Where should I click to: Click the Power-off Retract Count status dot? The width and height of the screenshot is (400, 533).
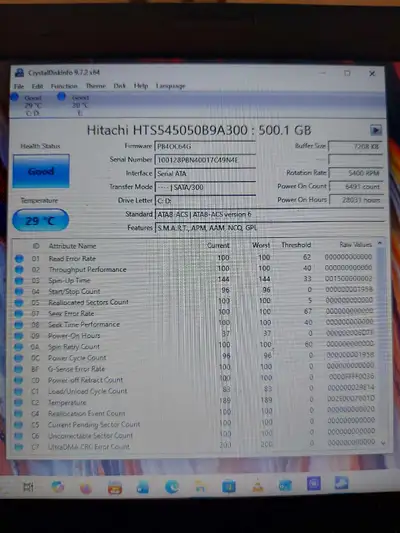(19, 380)
